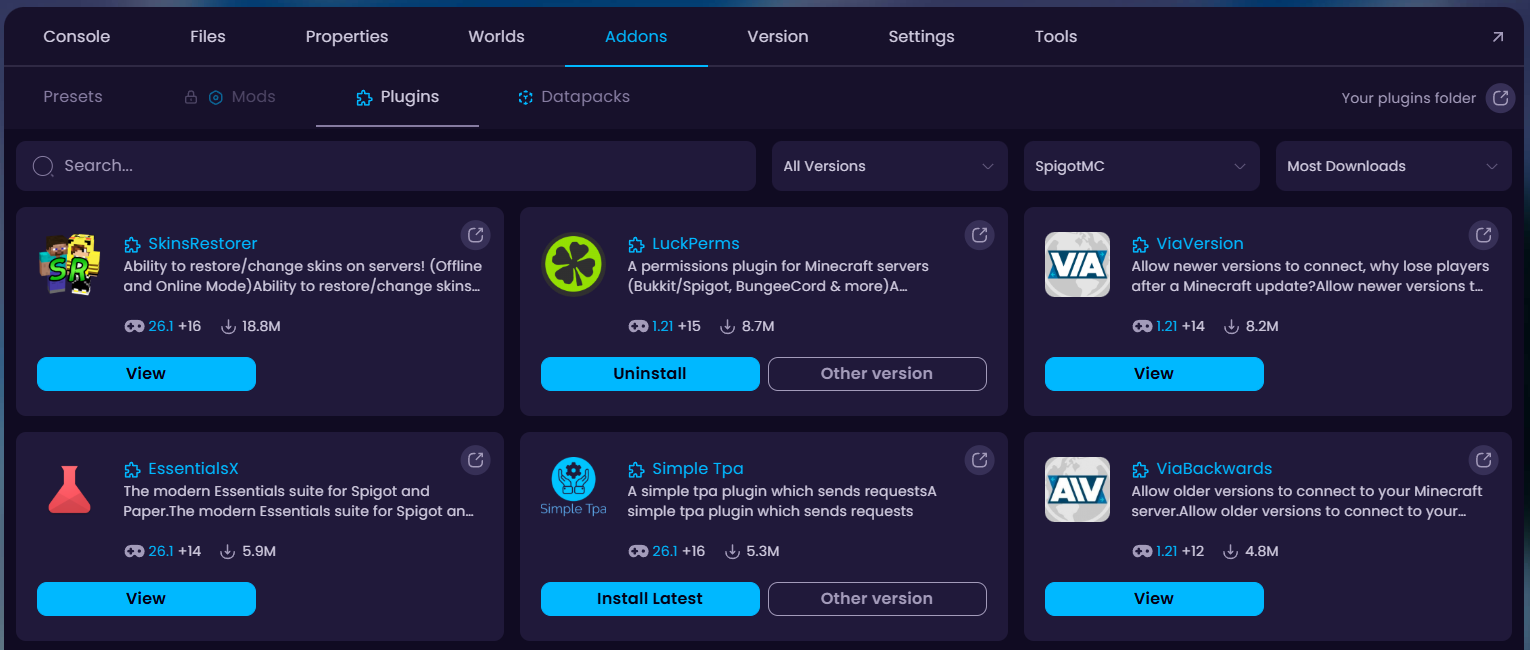
Task: Click puzzle icon next to Simple Tpa title
Action: pyautogui.click(x=636, y=469)
